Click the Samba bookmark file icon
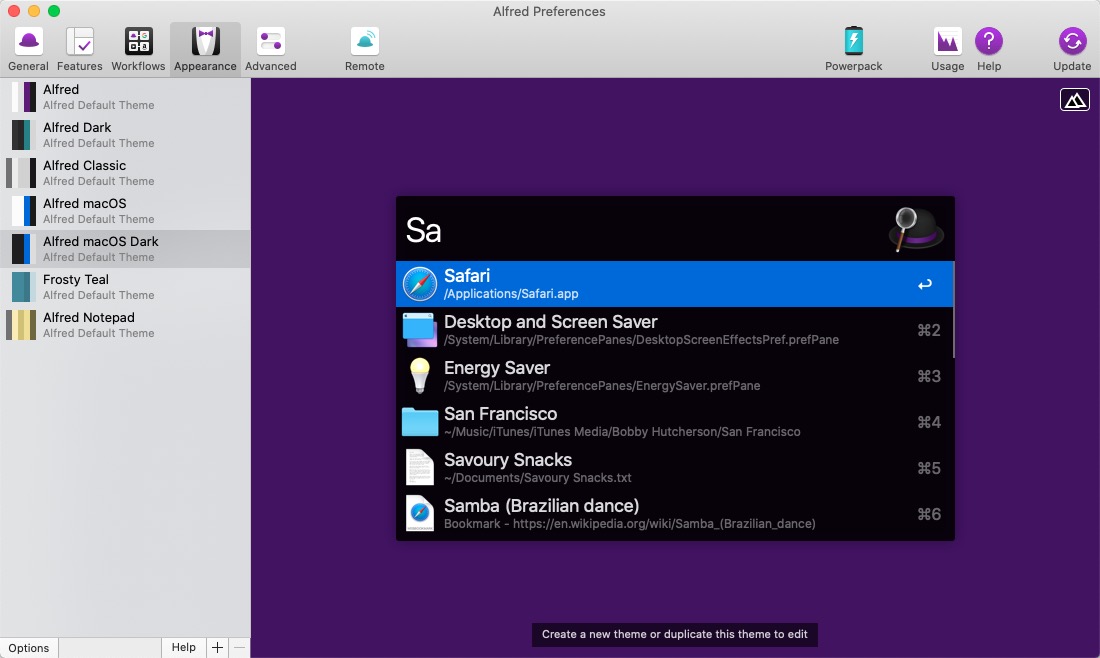 (420, 513)
